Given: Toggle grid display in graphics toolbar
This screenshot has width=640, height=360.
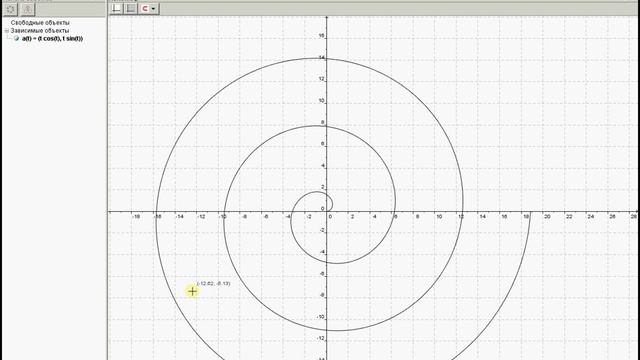Looking at the screenshot, I should tap(131, 9).
